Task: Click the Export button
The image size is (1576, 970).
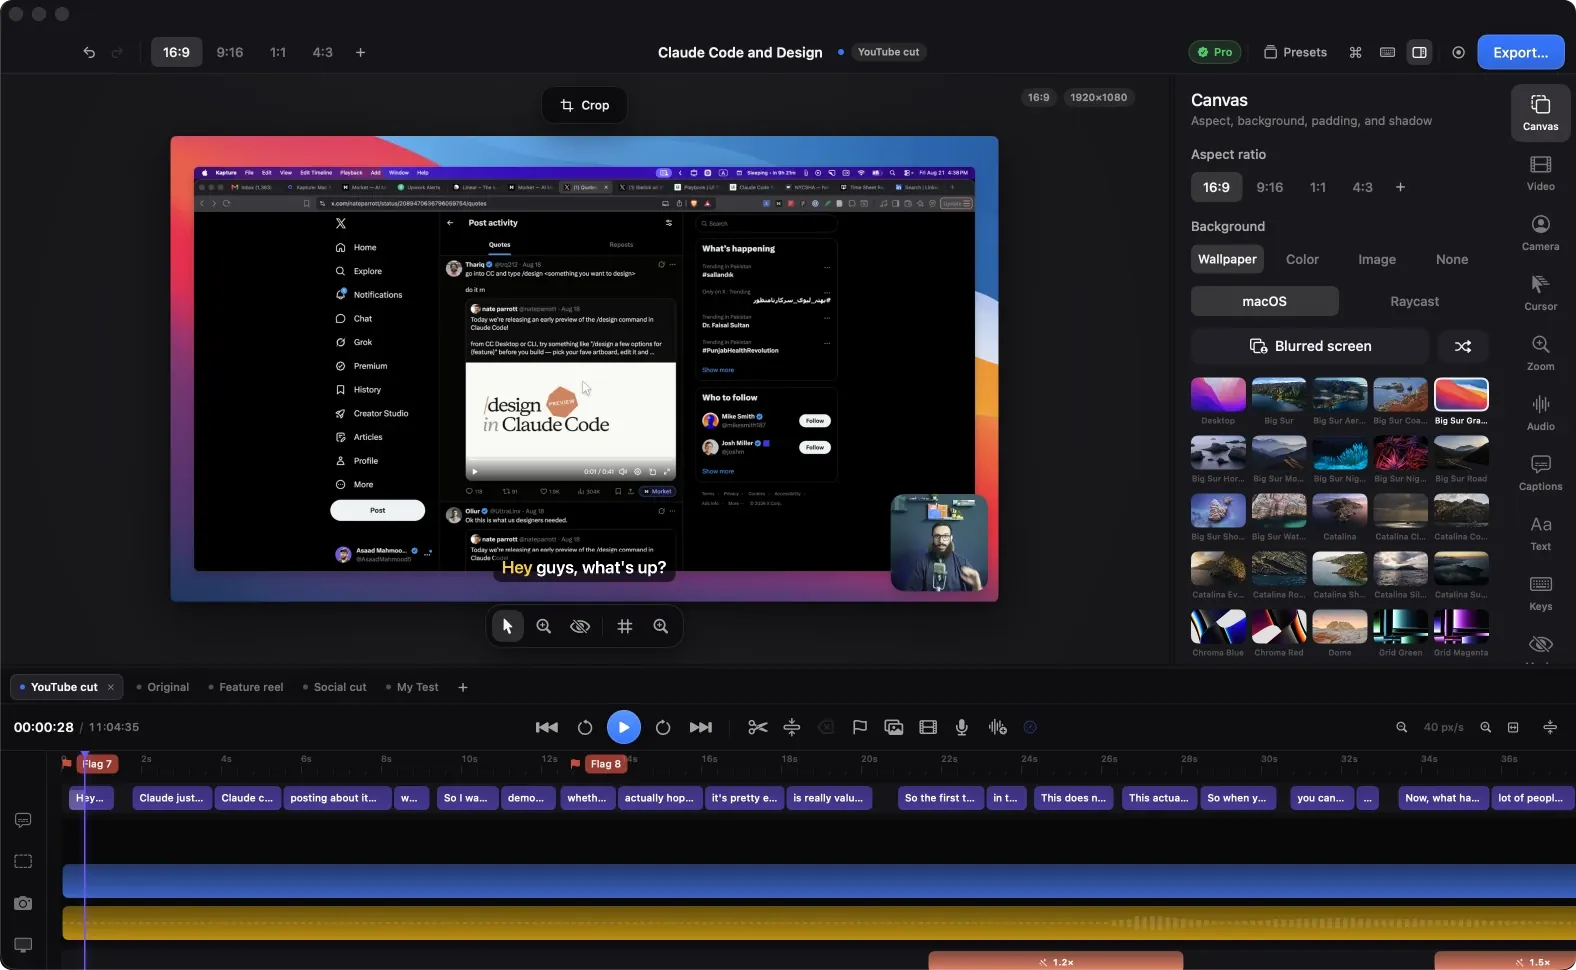Action: click(x=1520, y=52)
